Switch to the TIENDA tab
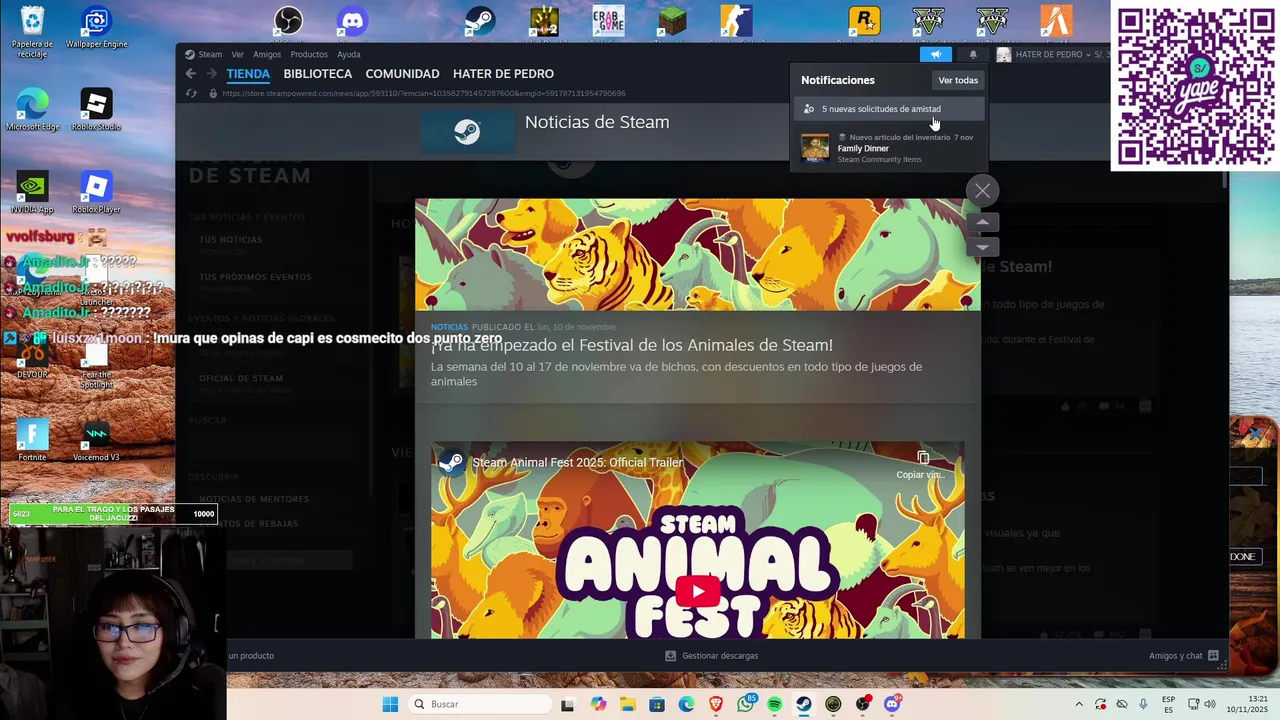1280x720 pixels. pos(248,74)
